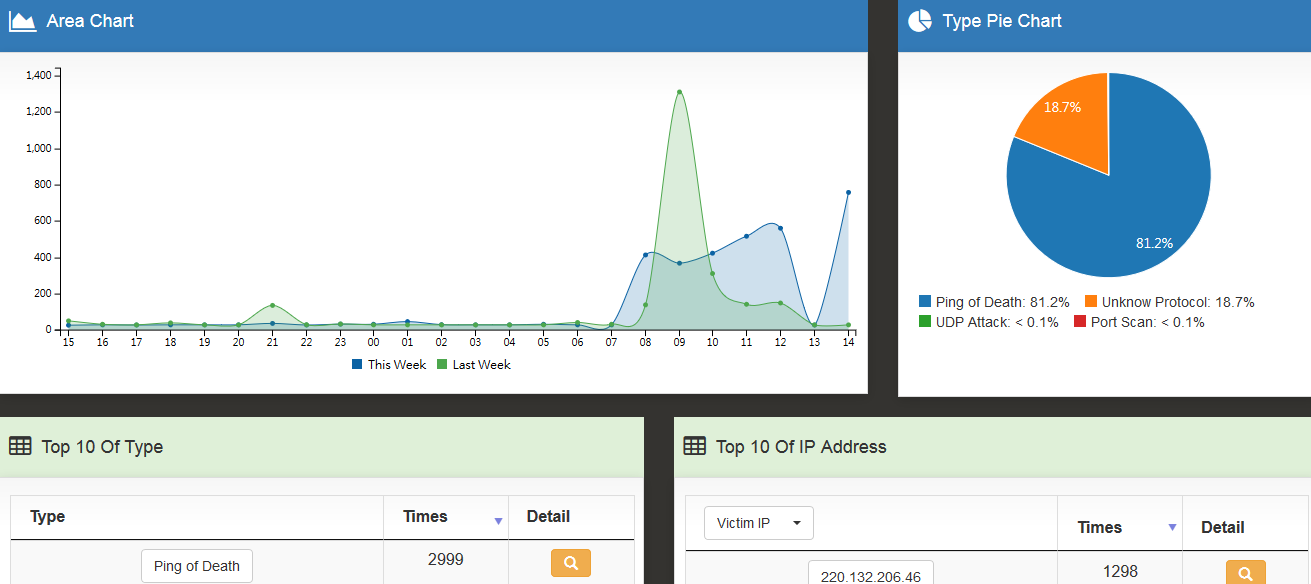This screenshot has height=584, width=1311.
Task: Click the table icon beside Top 10 Of IP Address
Action: click(694, 447)
